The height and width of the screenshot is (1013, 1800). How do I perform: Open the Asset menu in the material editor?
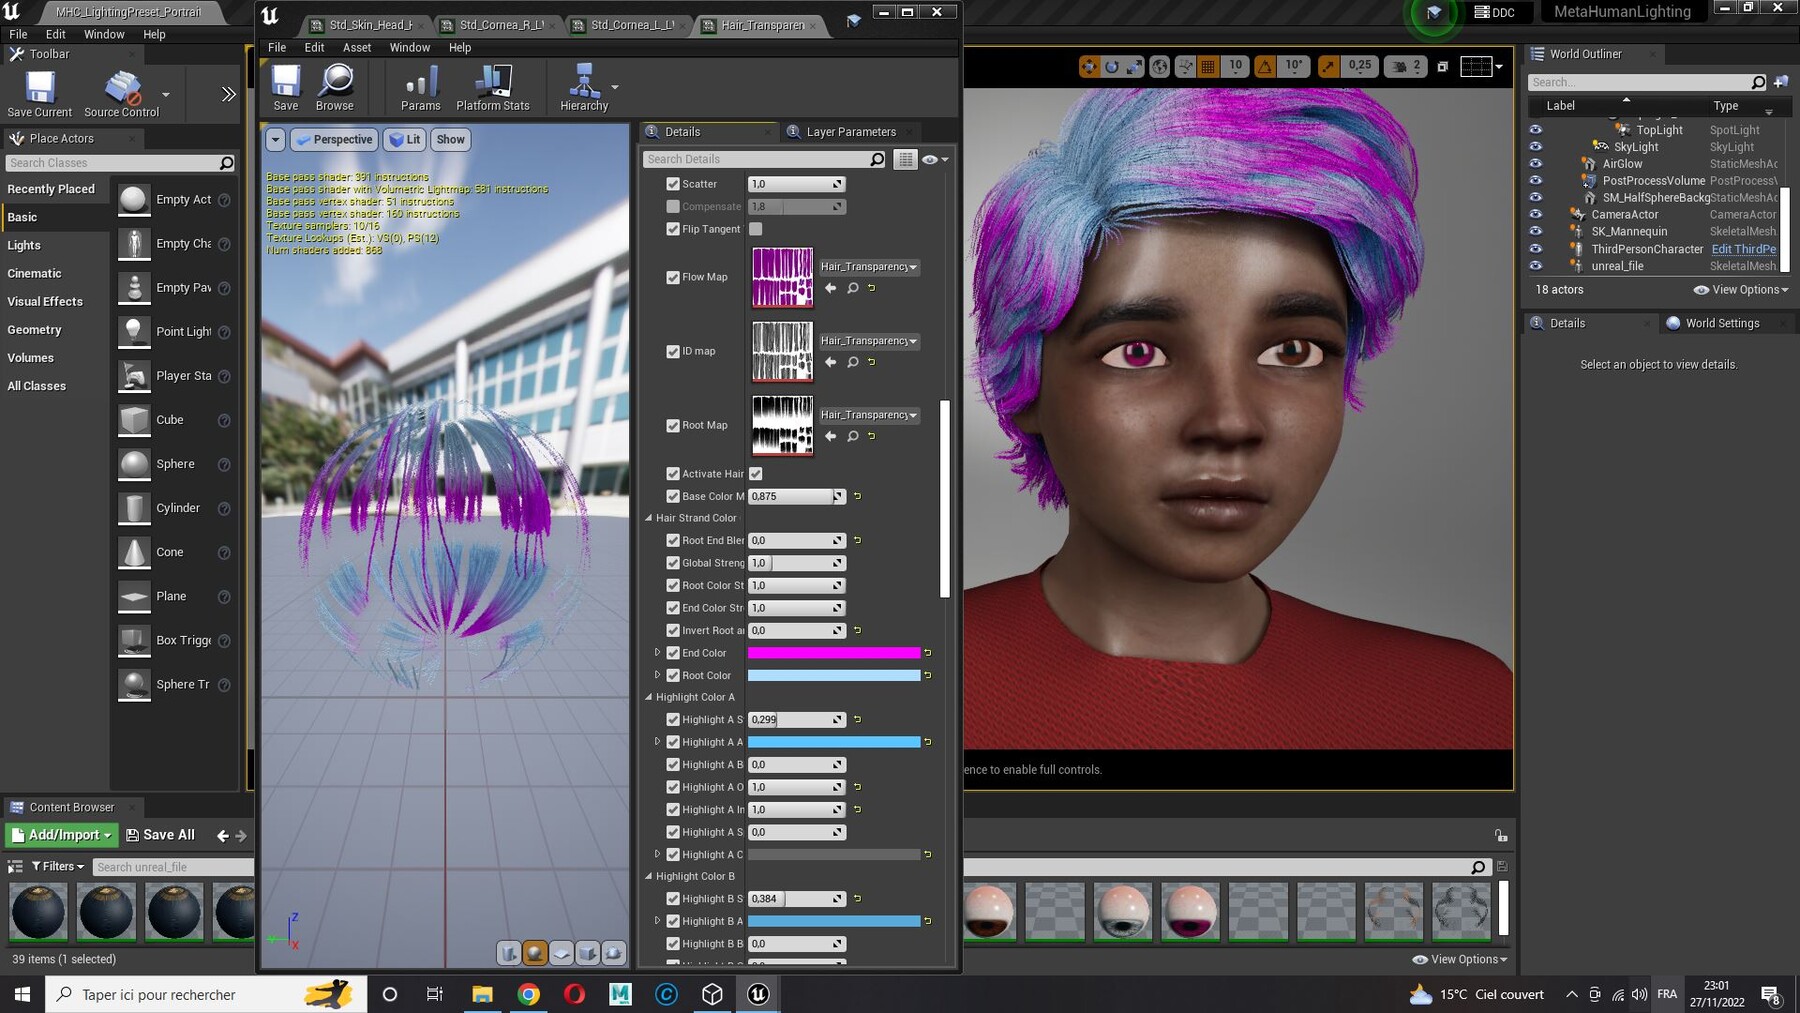point(356,47)
